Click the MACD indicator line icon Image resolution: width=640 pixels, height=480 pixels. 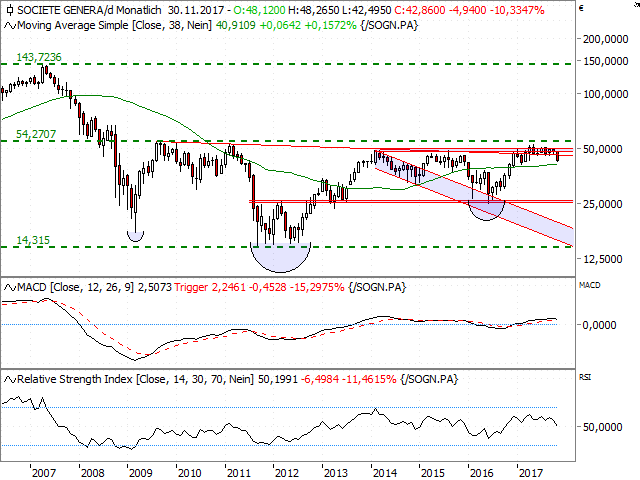pos(8,289)
